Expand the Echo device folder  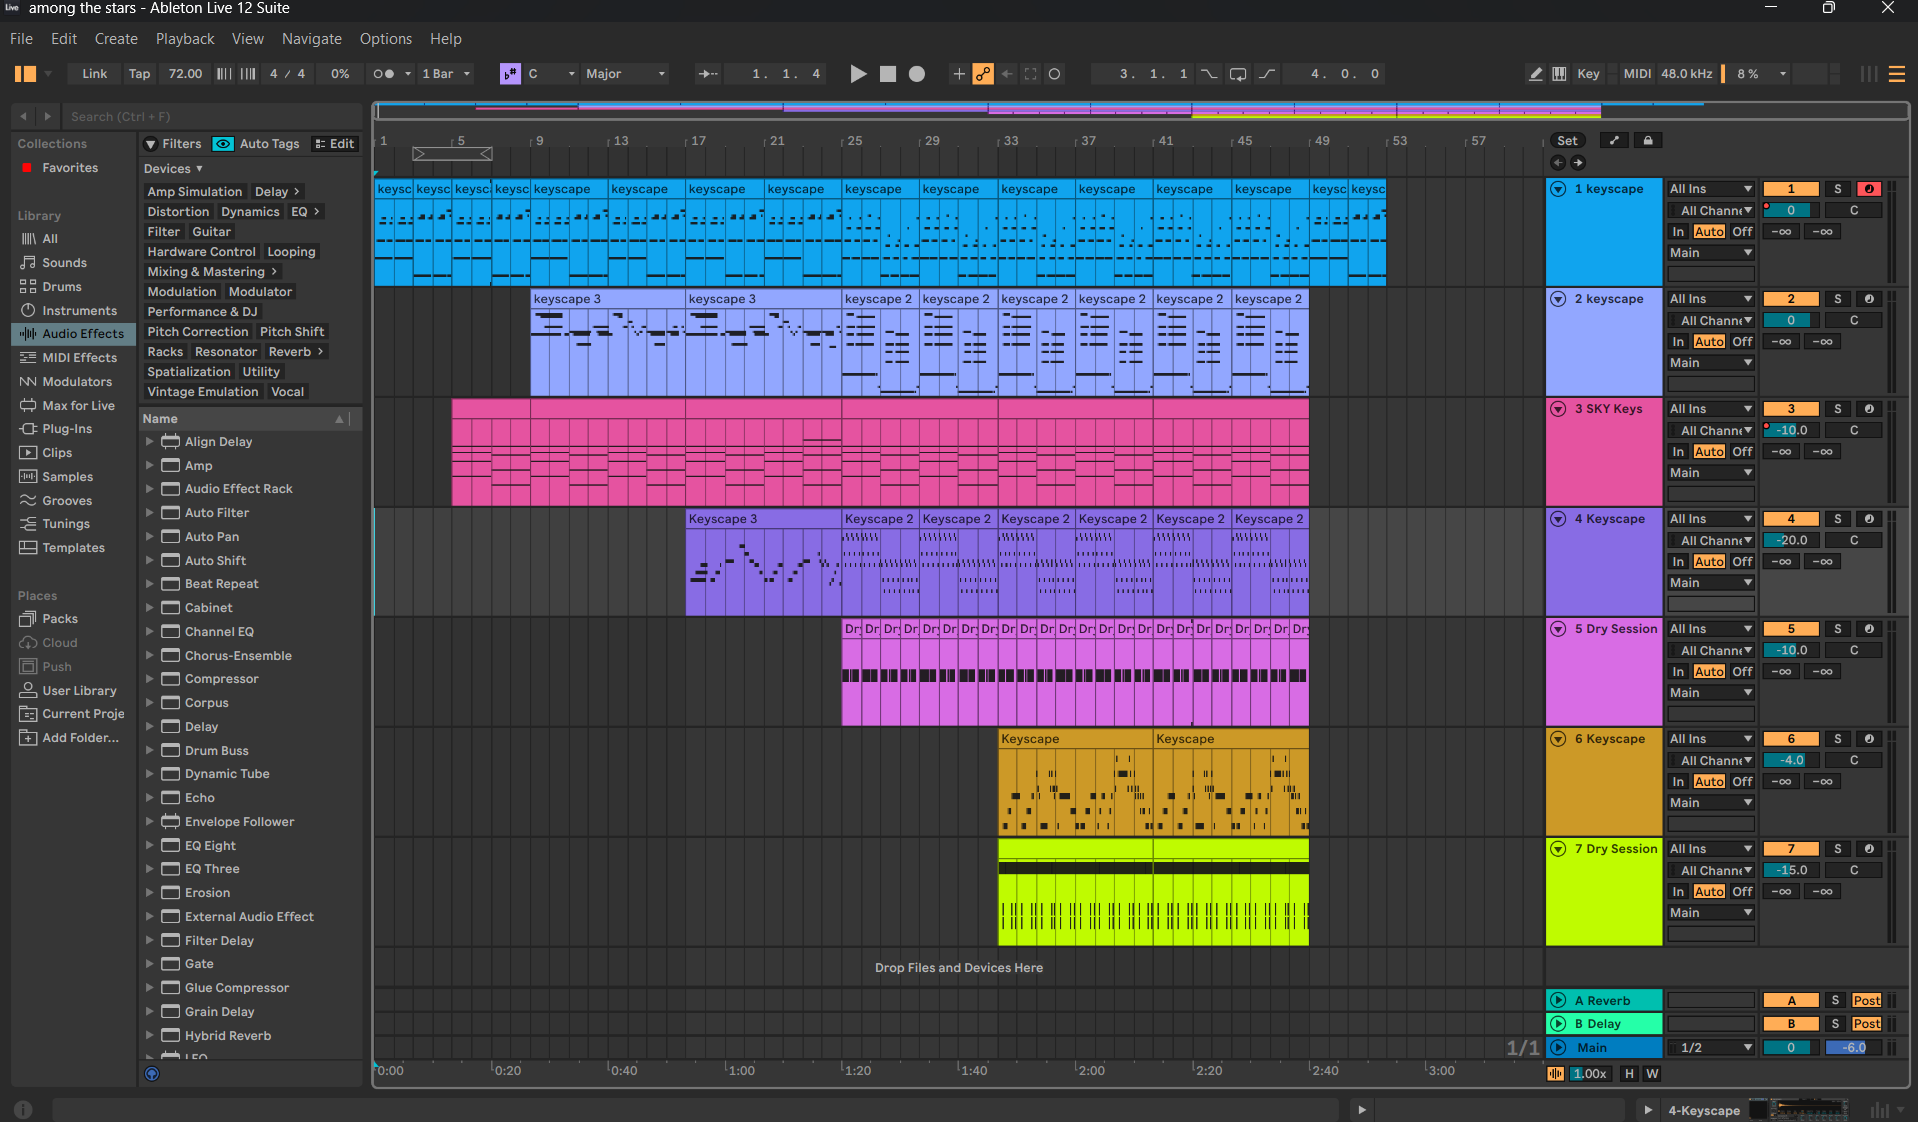[150, 798]
